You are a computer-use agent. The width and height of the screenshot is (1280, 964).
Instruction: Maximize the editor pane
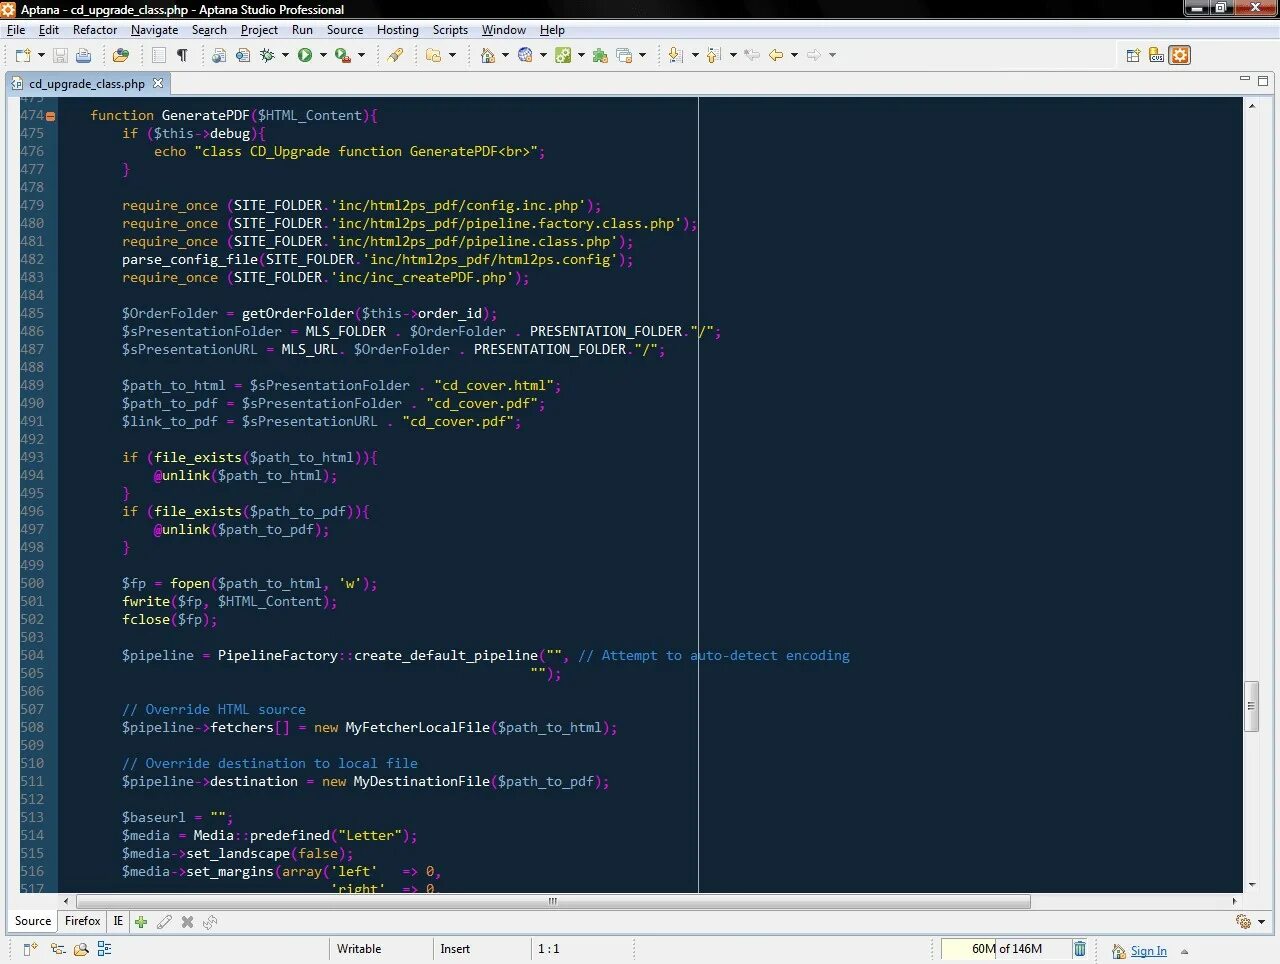(1263, 80)
